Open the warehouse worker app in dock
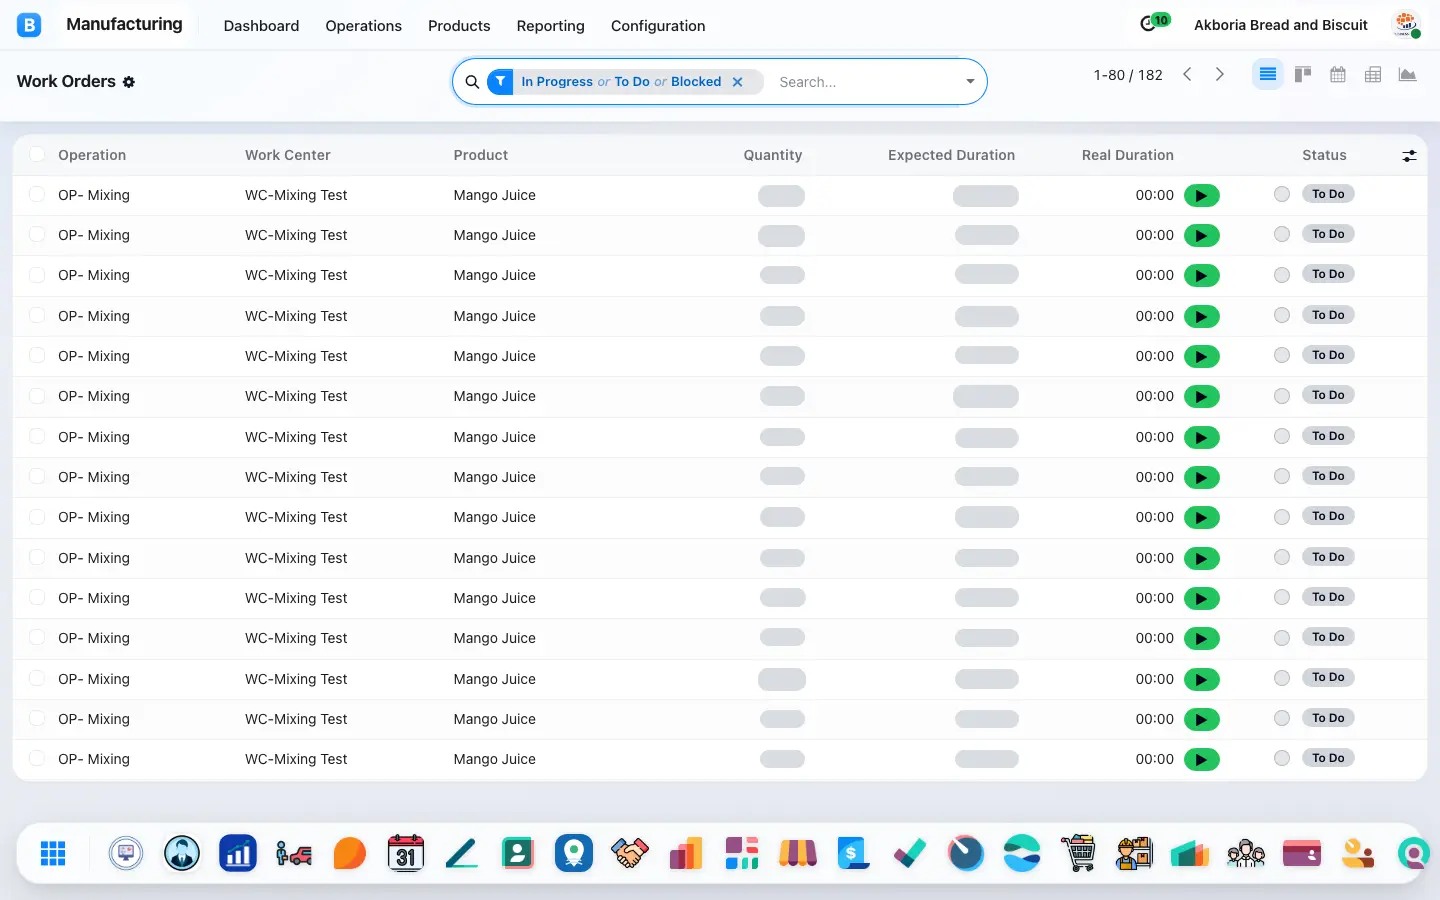This screenshot has width=1440, height=900. [x=1134, y=853]
